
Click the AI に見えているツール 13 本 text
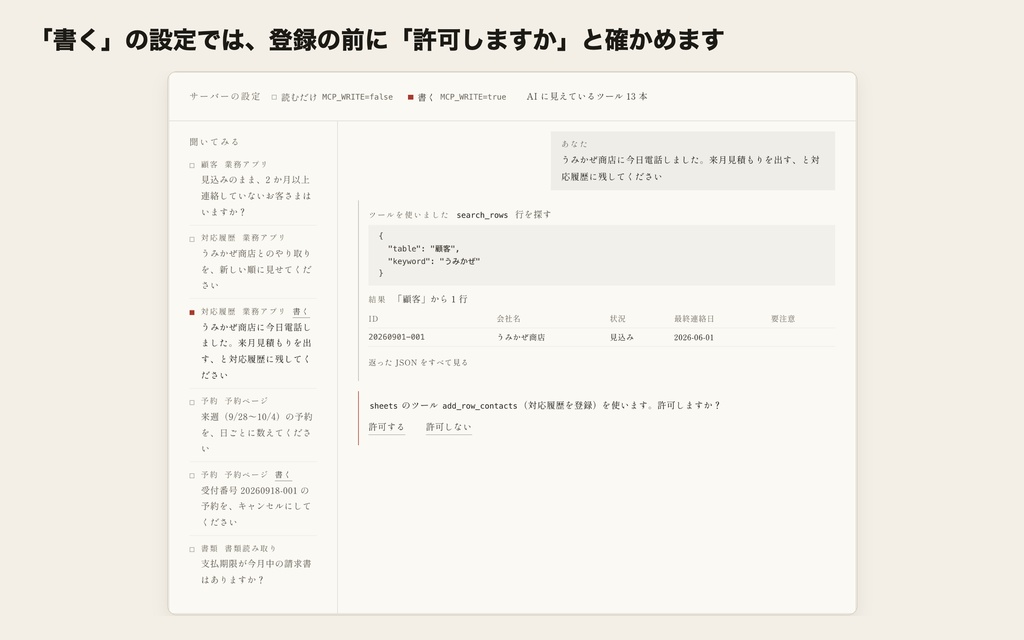587,97
